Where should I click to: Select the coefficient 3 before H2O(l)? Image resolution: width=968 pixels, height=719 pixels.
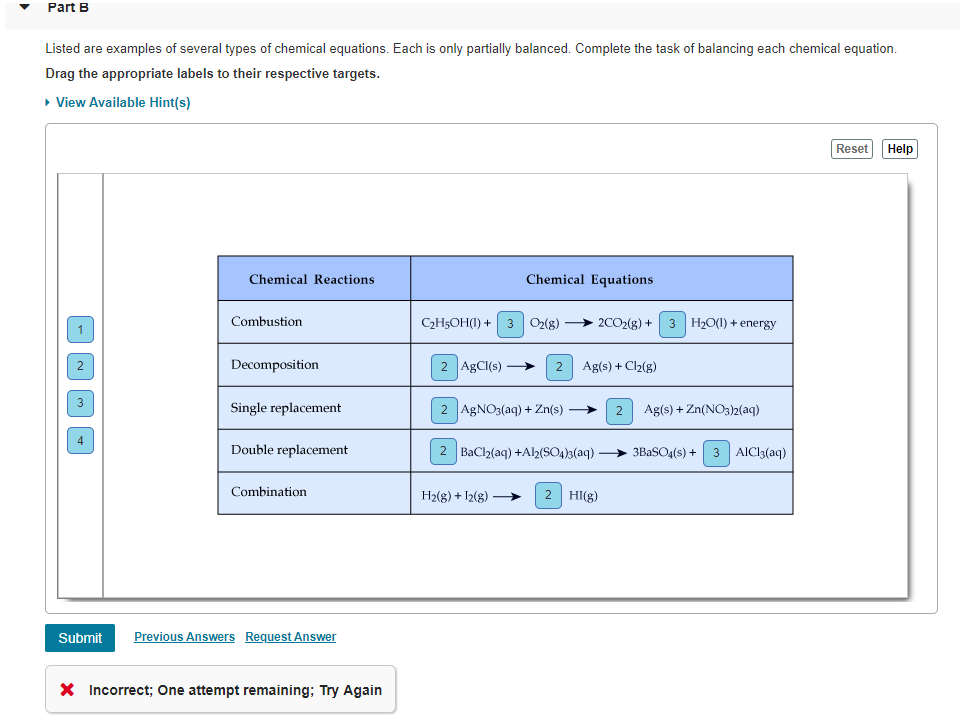[x=672, y=324]
